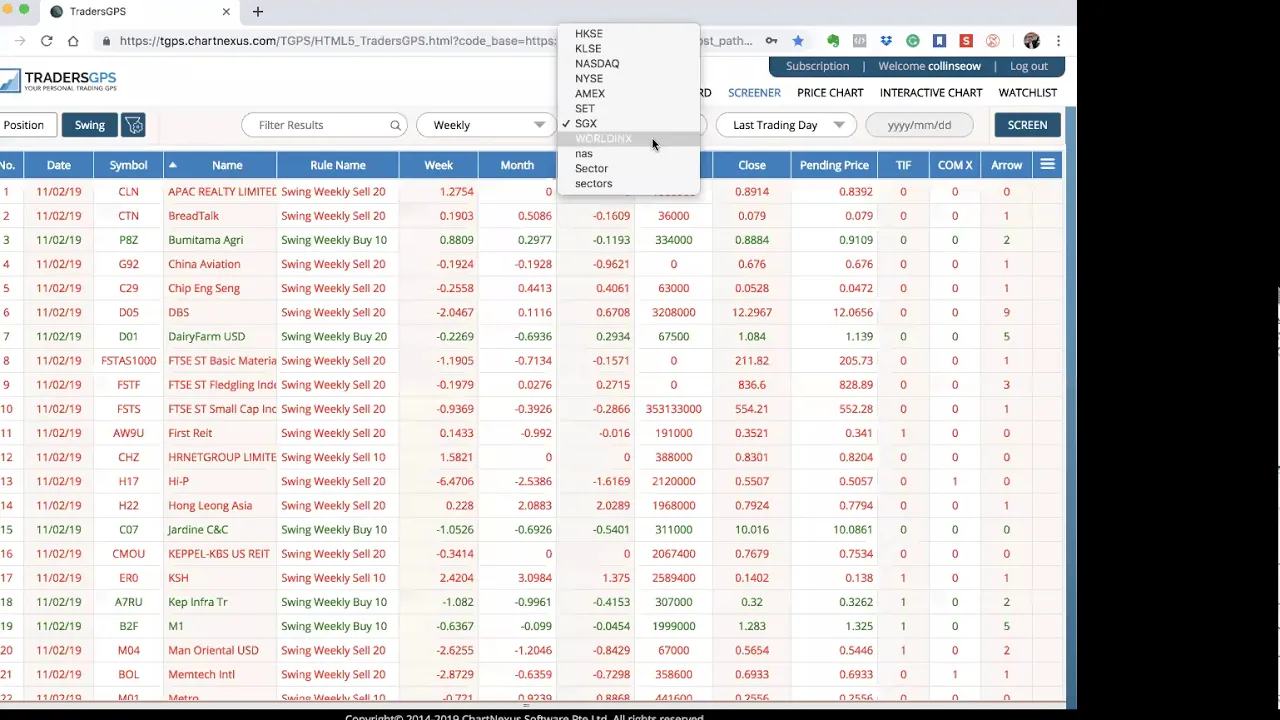The image size is (1280, 720).
Task: Switch to WATCHLIST tab
Action: (1028, 93)
